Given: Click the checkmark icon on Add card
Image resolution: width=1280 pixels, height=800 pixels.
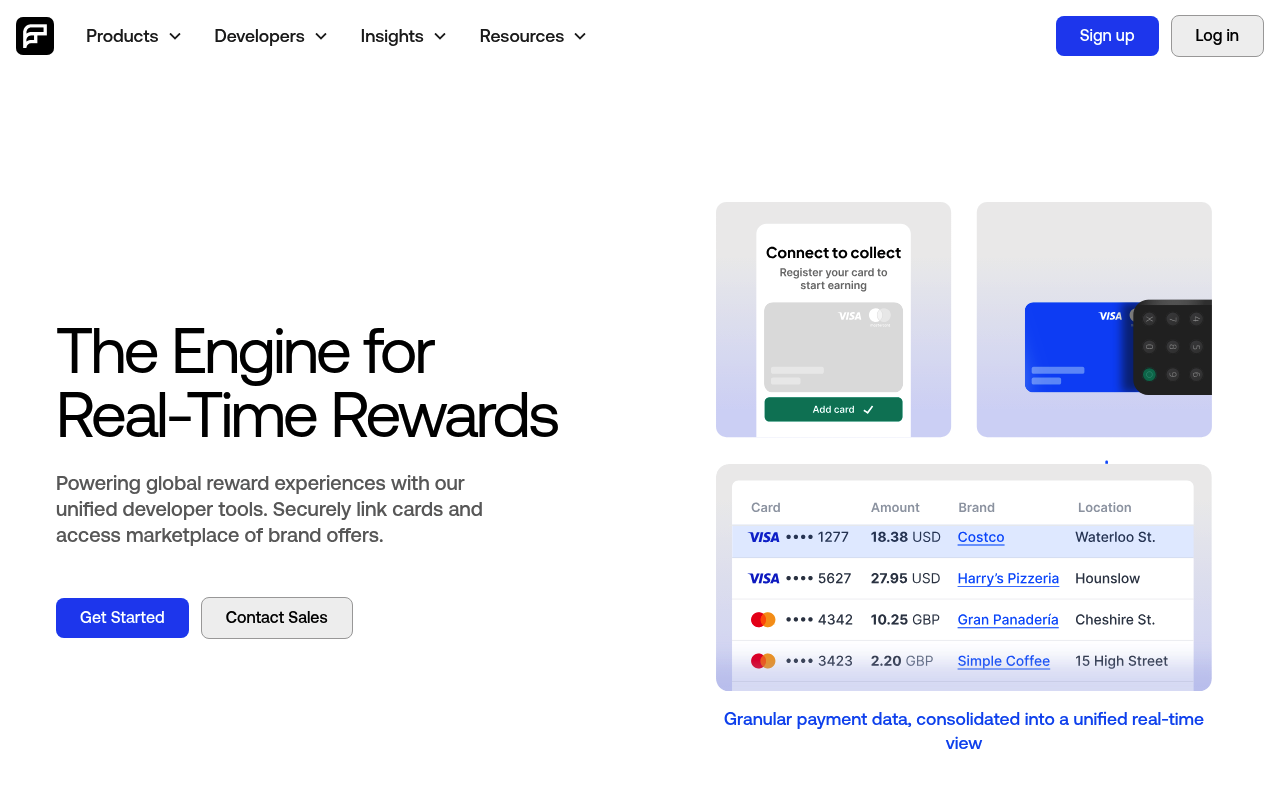Looking at the screenshot, I should [x=868, y=409].
